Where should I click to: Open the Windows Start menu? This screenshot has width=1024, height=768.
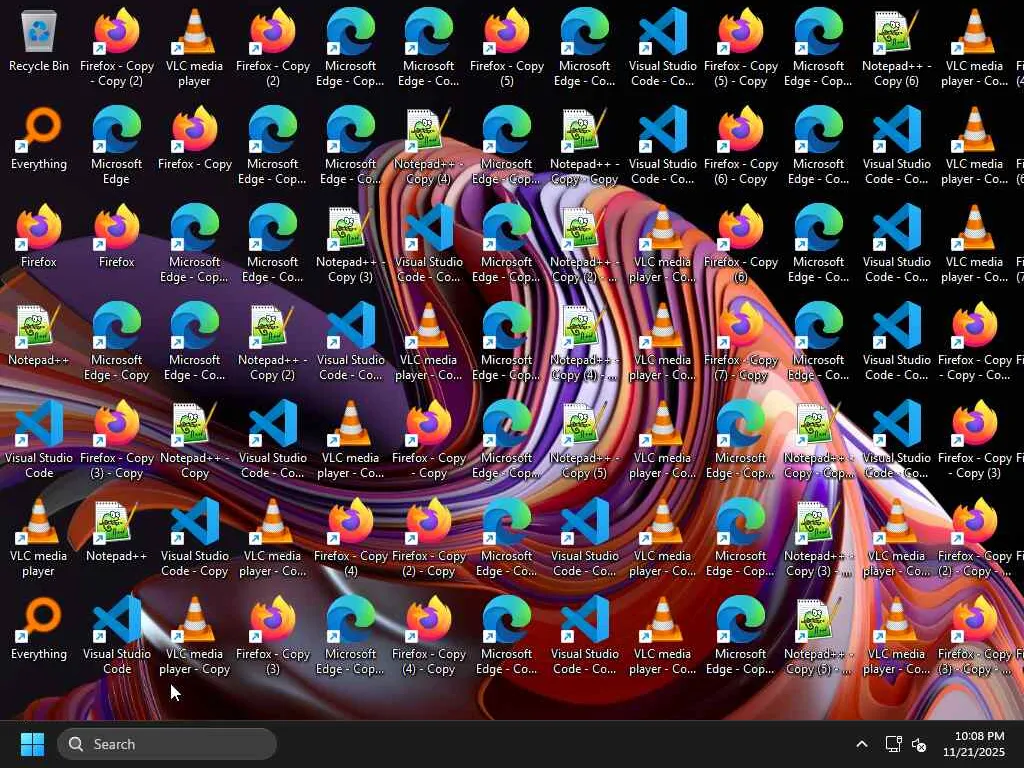pos(32,744)
